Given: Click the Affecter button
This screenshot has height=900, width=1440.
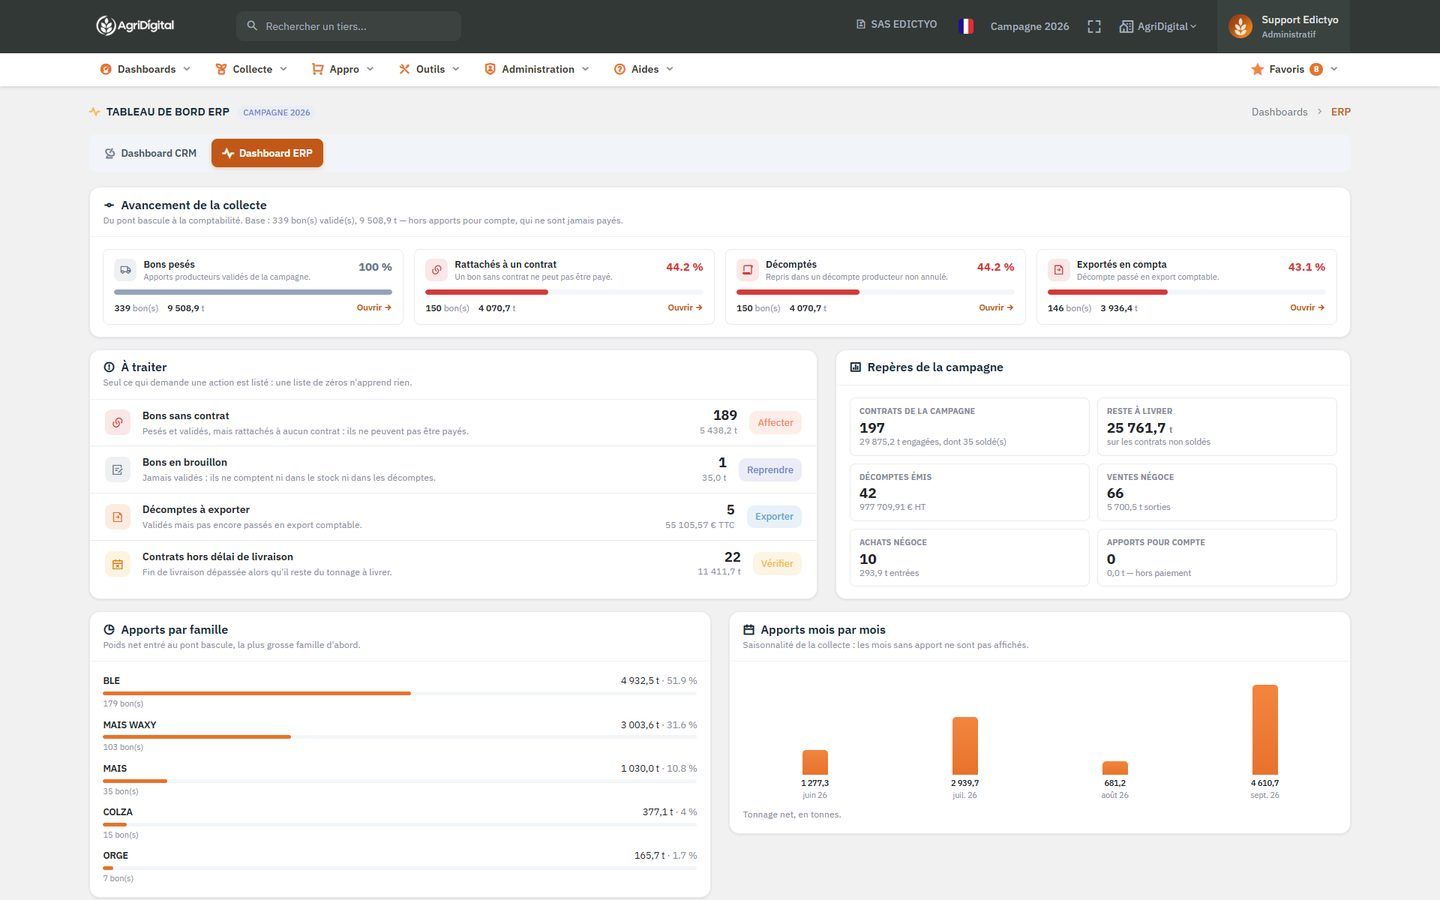Looking at the screenshot, I should pyautogui.click(x=775, y=423).
